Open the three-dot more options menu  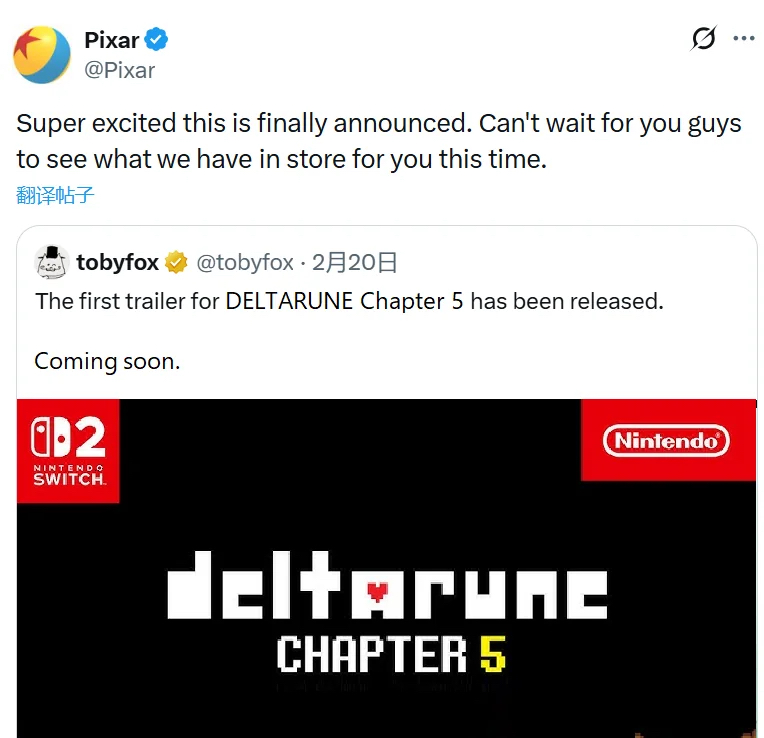744,39
